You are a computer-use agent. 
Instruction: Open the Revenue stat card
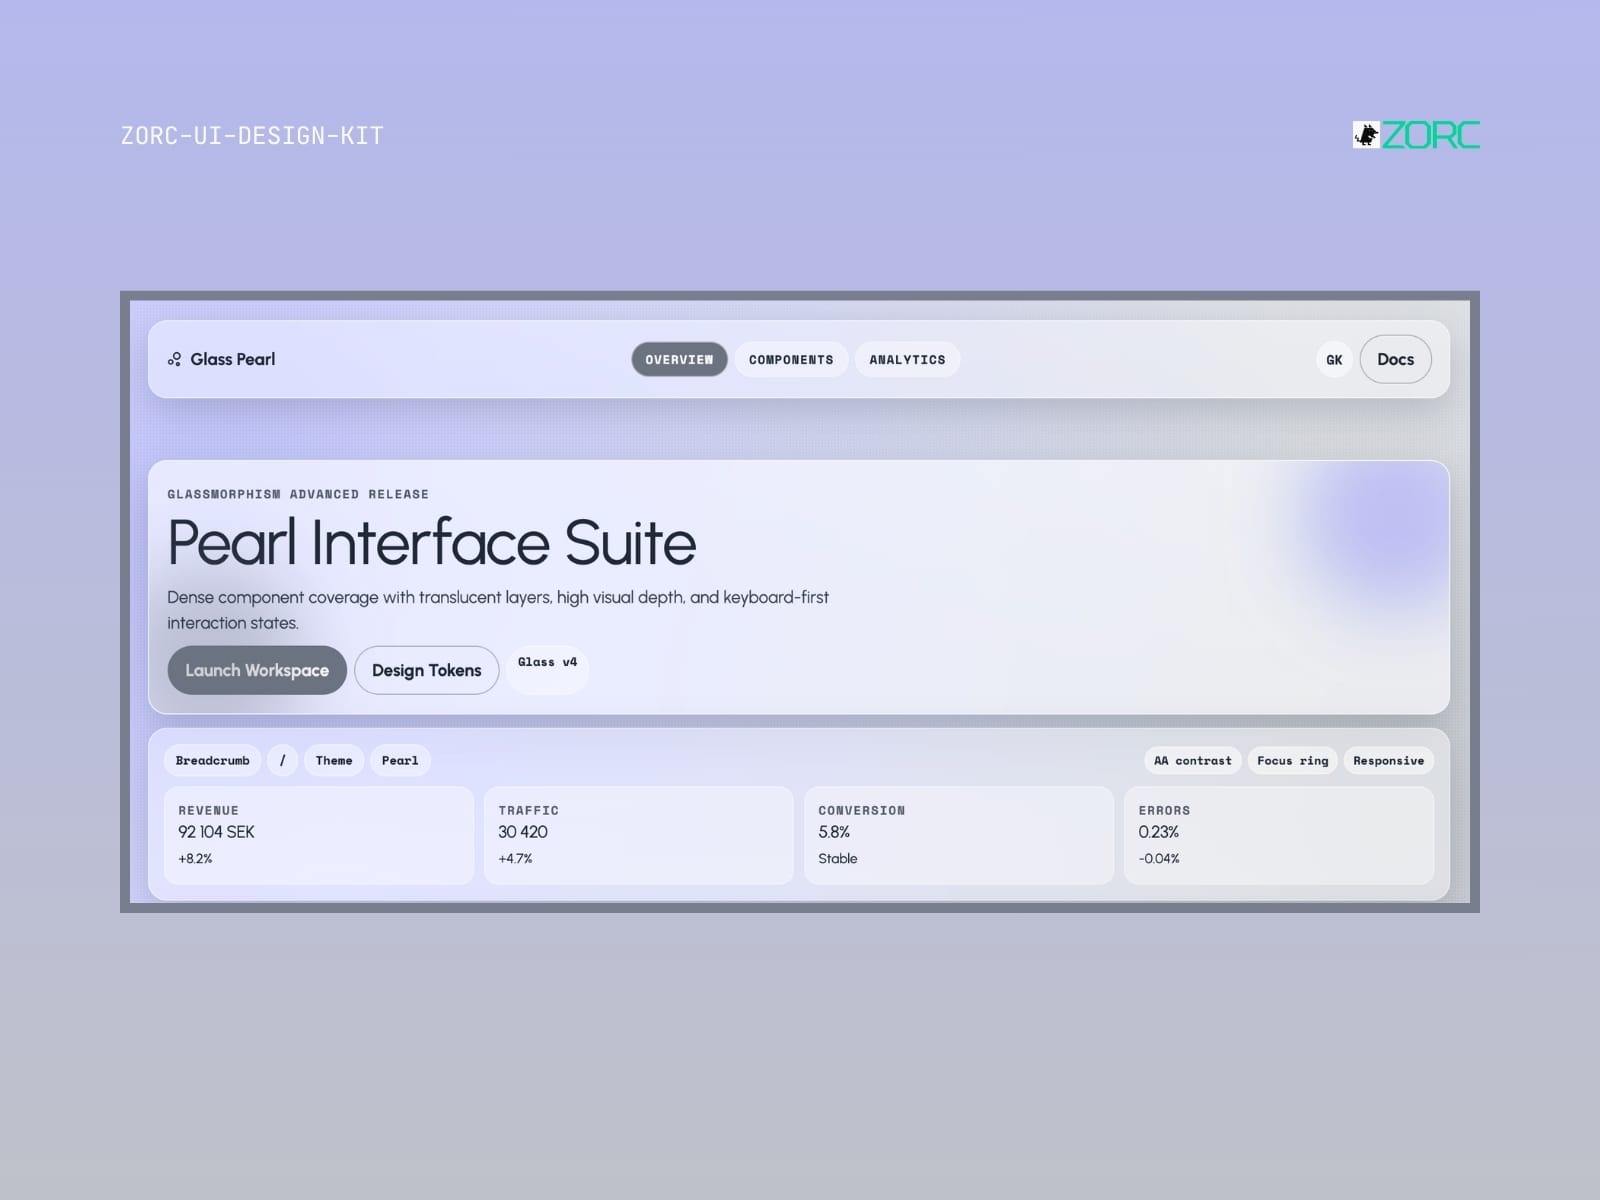(319, 835)
